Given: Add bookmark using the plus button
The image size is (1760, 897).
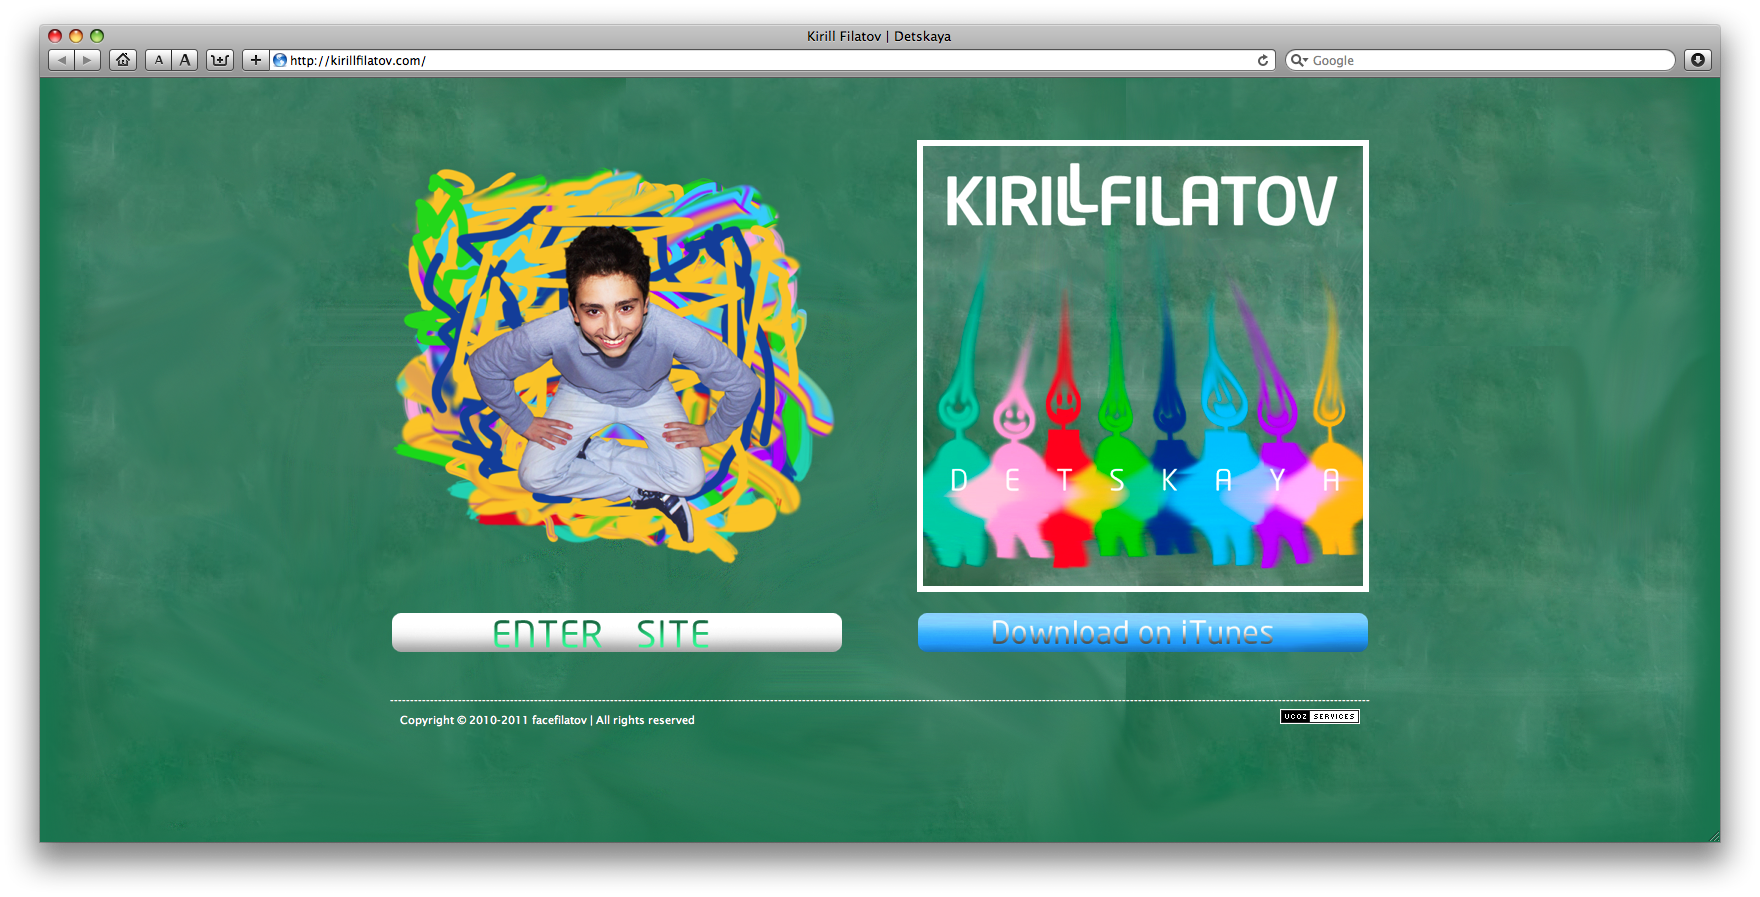Looking at the screenshot, I should tap(256, 60).
